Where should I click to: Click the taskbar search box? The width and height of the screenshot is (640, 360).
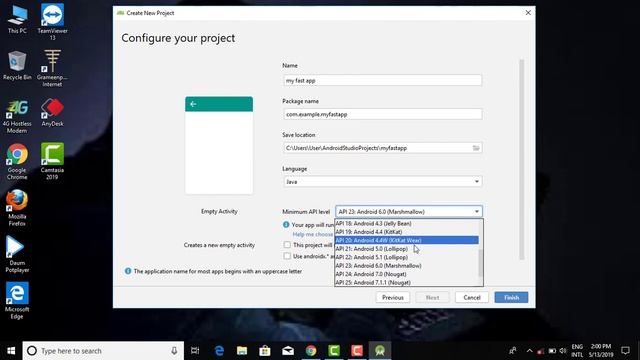[x=103, y=351]
